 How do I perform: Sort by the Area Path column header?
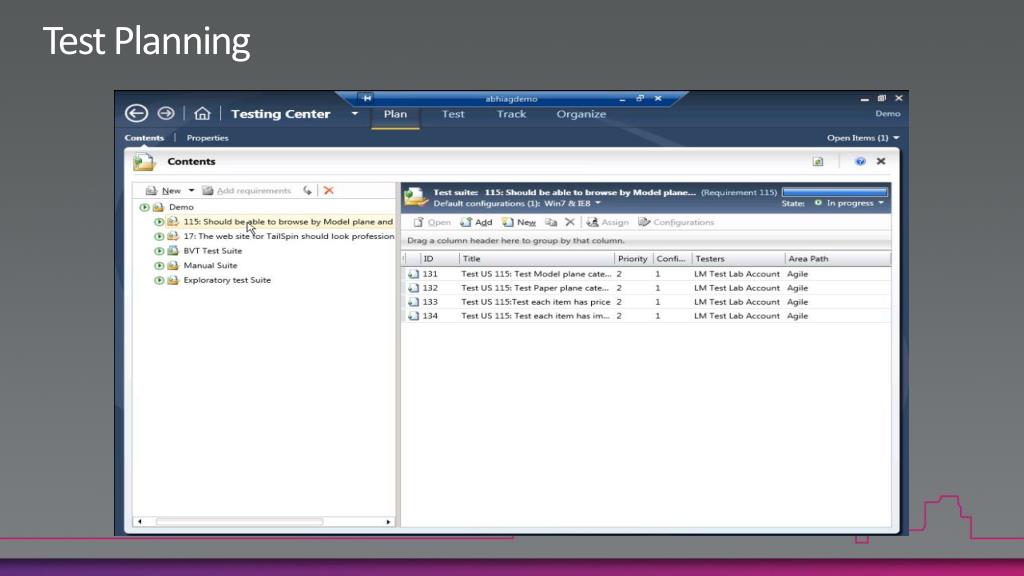click(x=838, y=259)
